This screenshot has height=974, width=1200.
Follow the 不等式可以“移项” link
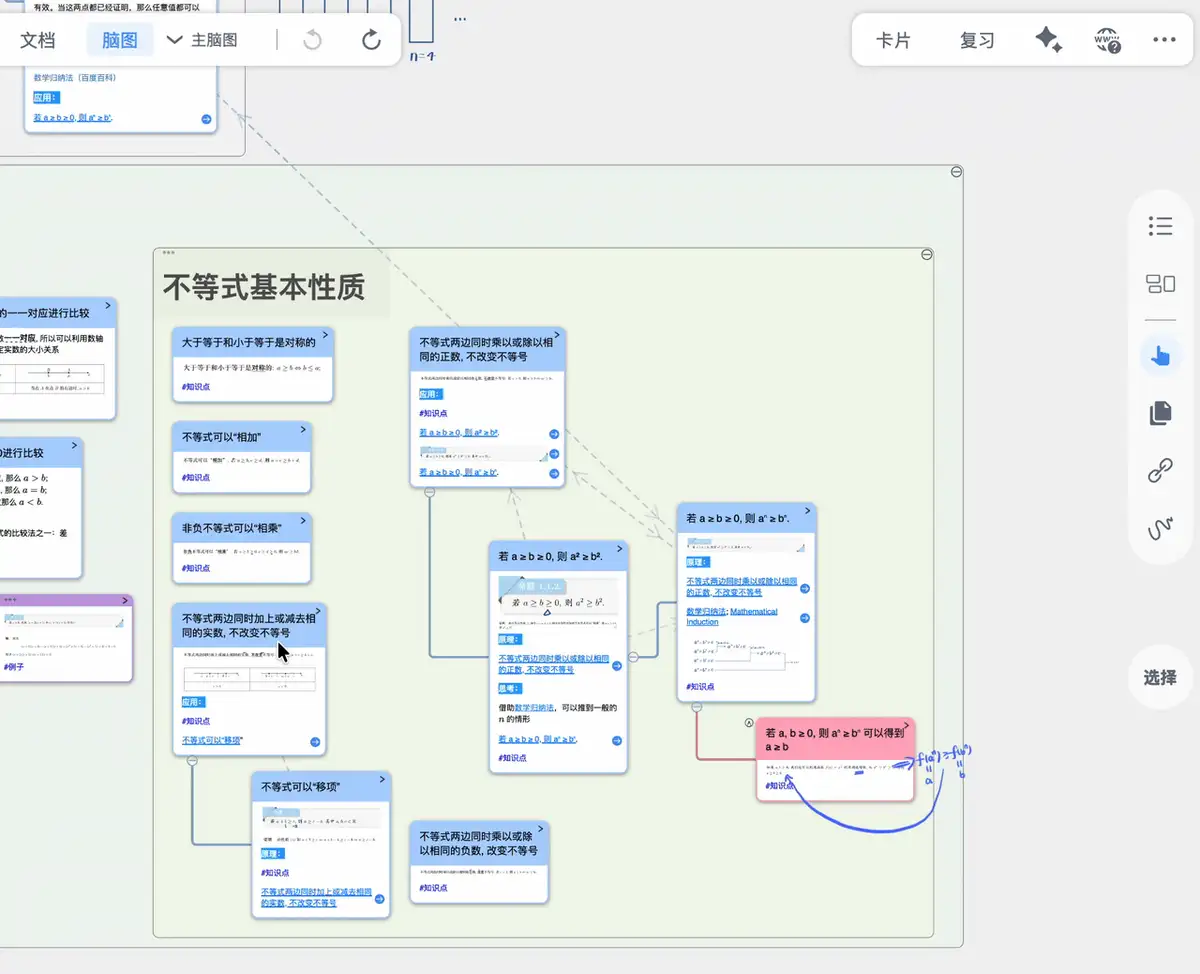click(x=212, y=741)
